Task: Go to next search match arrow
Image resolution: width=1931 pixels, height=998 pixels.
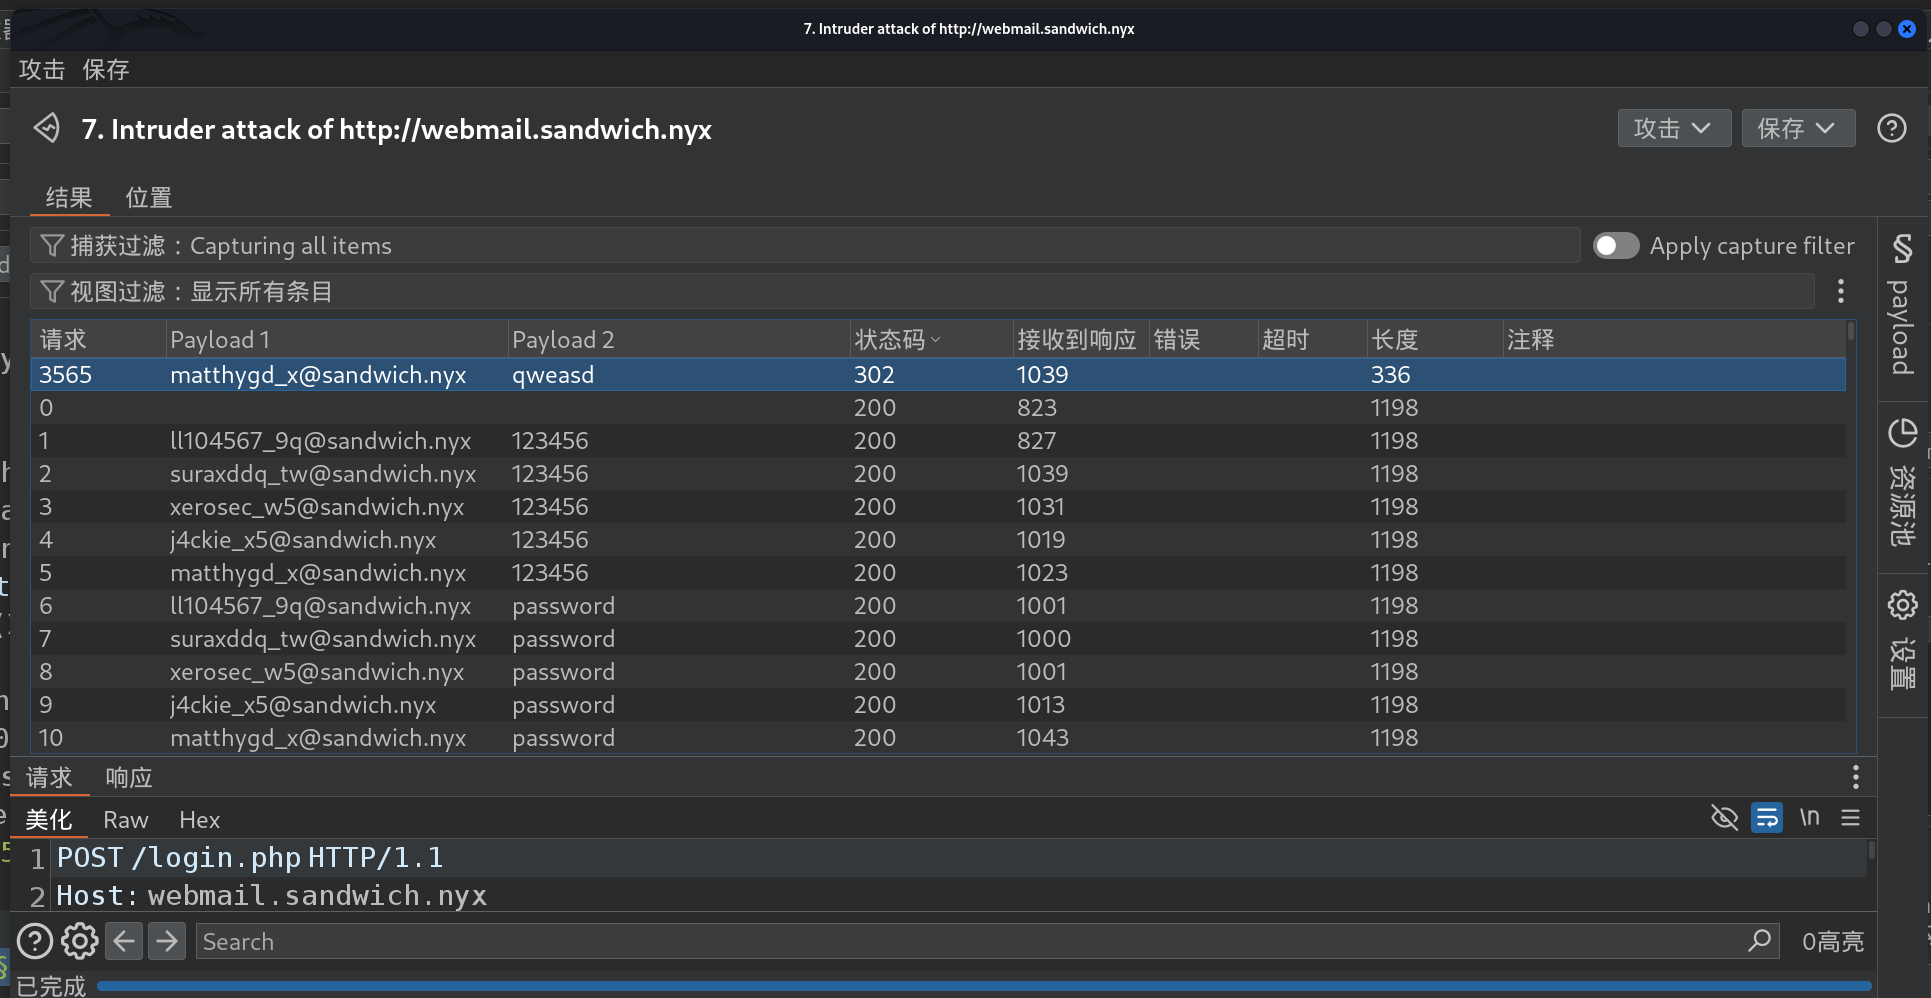Action: (x=167, y=941)
